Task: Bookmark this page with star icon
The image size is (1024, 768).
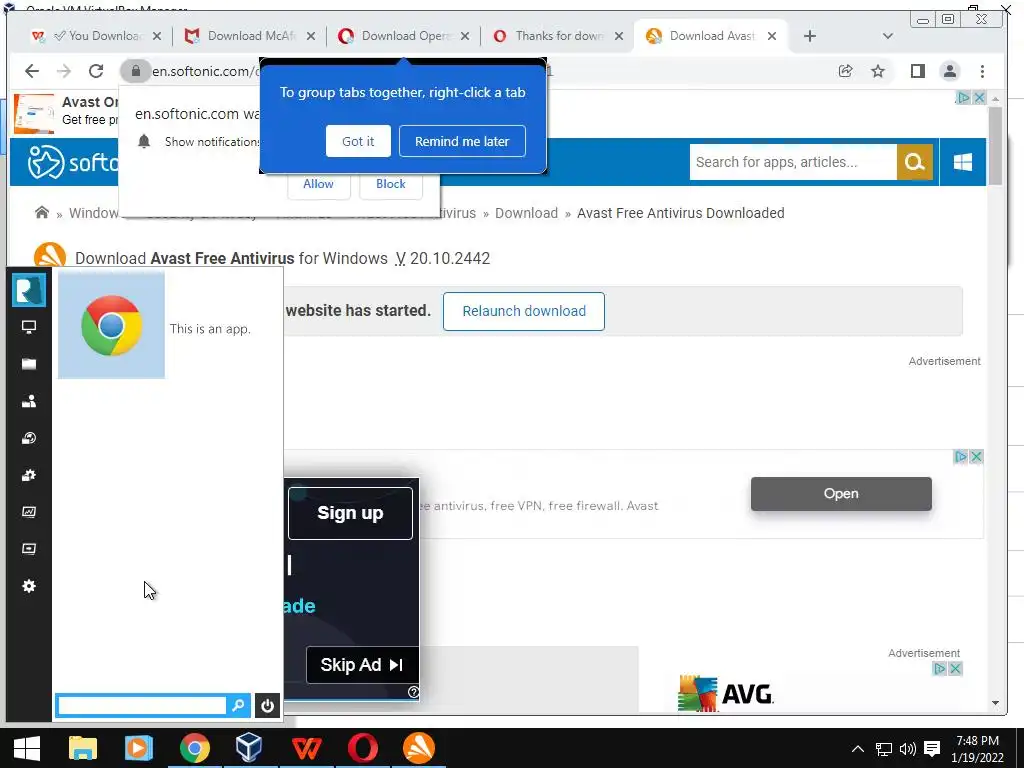Action: (x=878, y=71)
